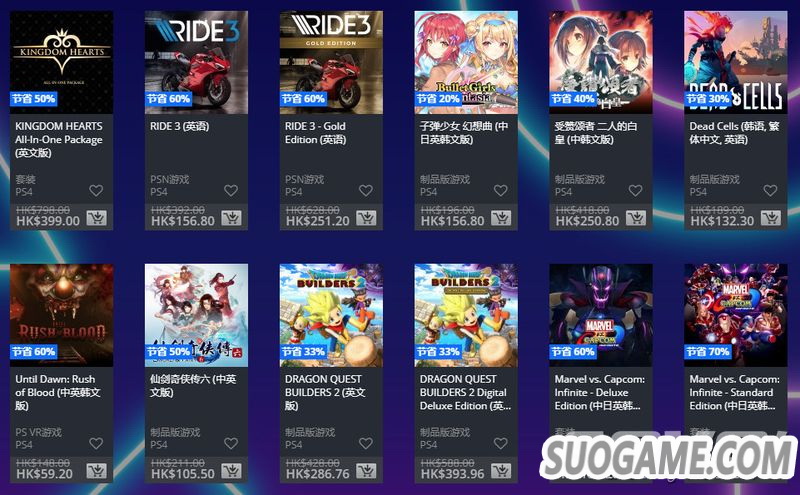Open Marvel vs. Capcom: Infinite Deluxe Edition title
This screenshot has width=800, height=495.
click(x=599, y=392)
